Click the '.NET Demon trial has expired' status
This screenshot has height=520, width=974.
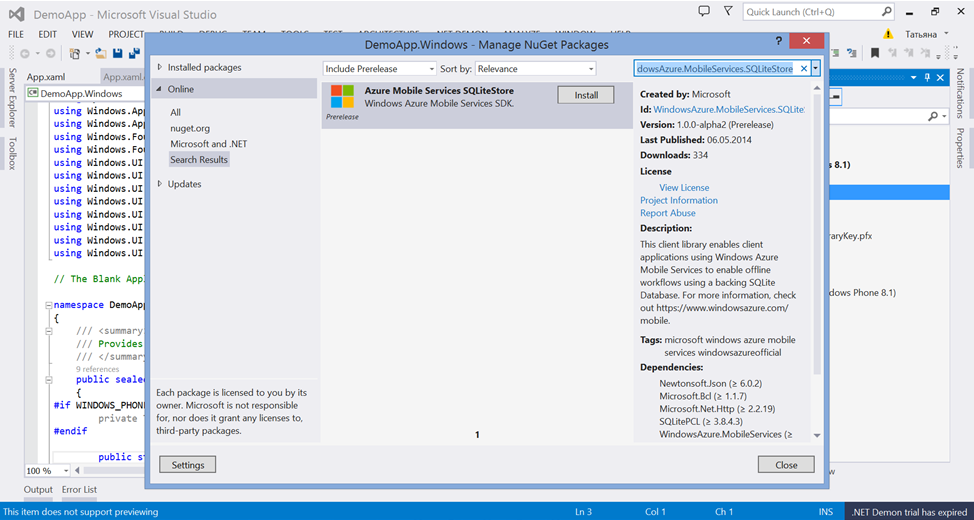click(909, 512)
